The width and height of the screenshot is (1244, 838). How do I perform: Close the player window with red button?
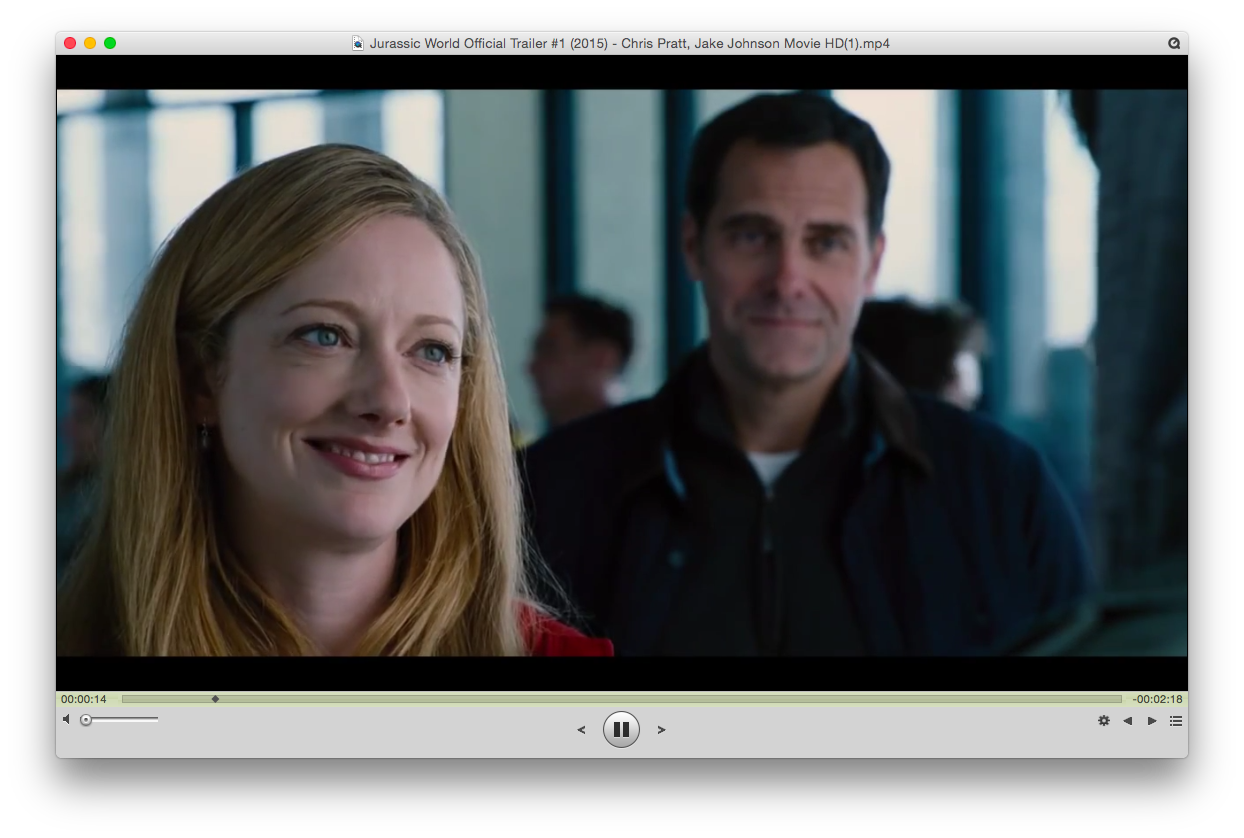(70, 43)
